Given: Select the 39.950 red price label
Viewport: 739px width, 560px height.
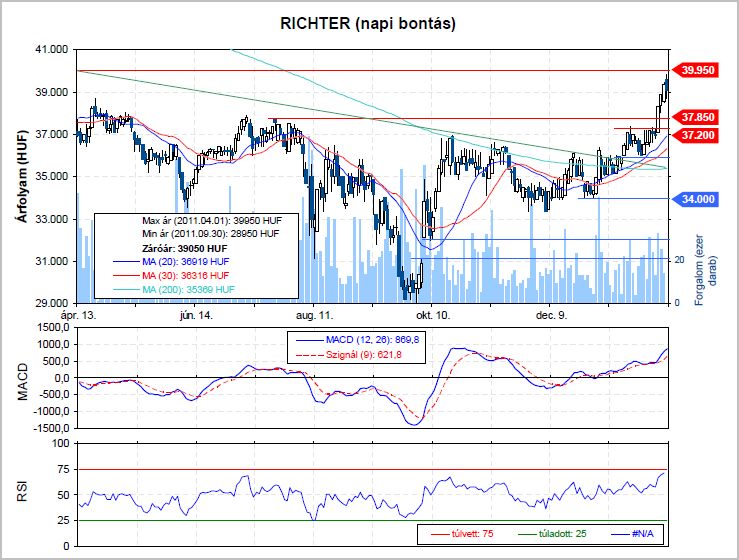Looking at the screenshot, I should coord(695,70).
